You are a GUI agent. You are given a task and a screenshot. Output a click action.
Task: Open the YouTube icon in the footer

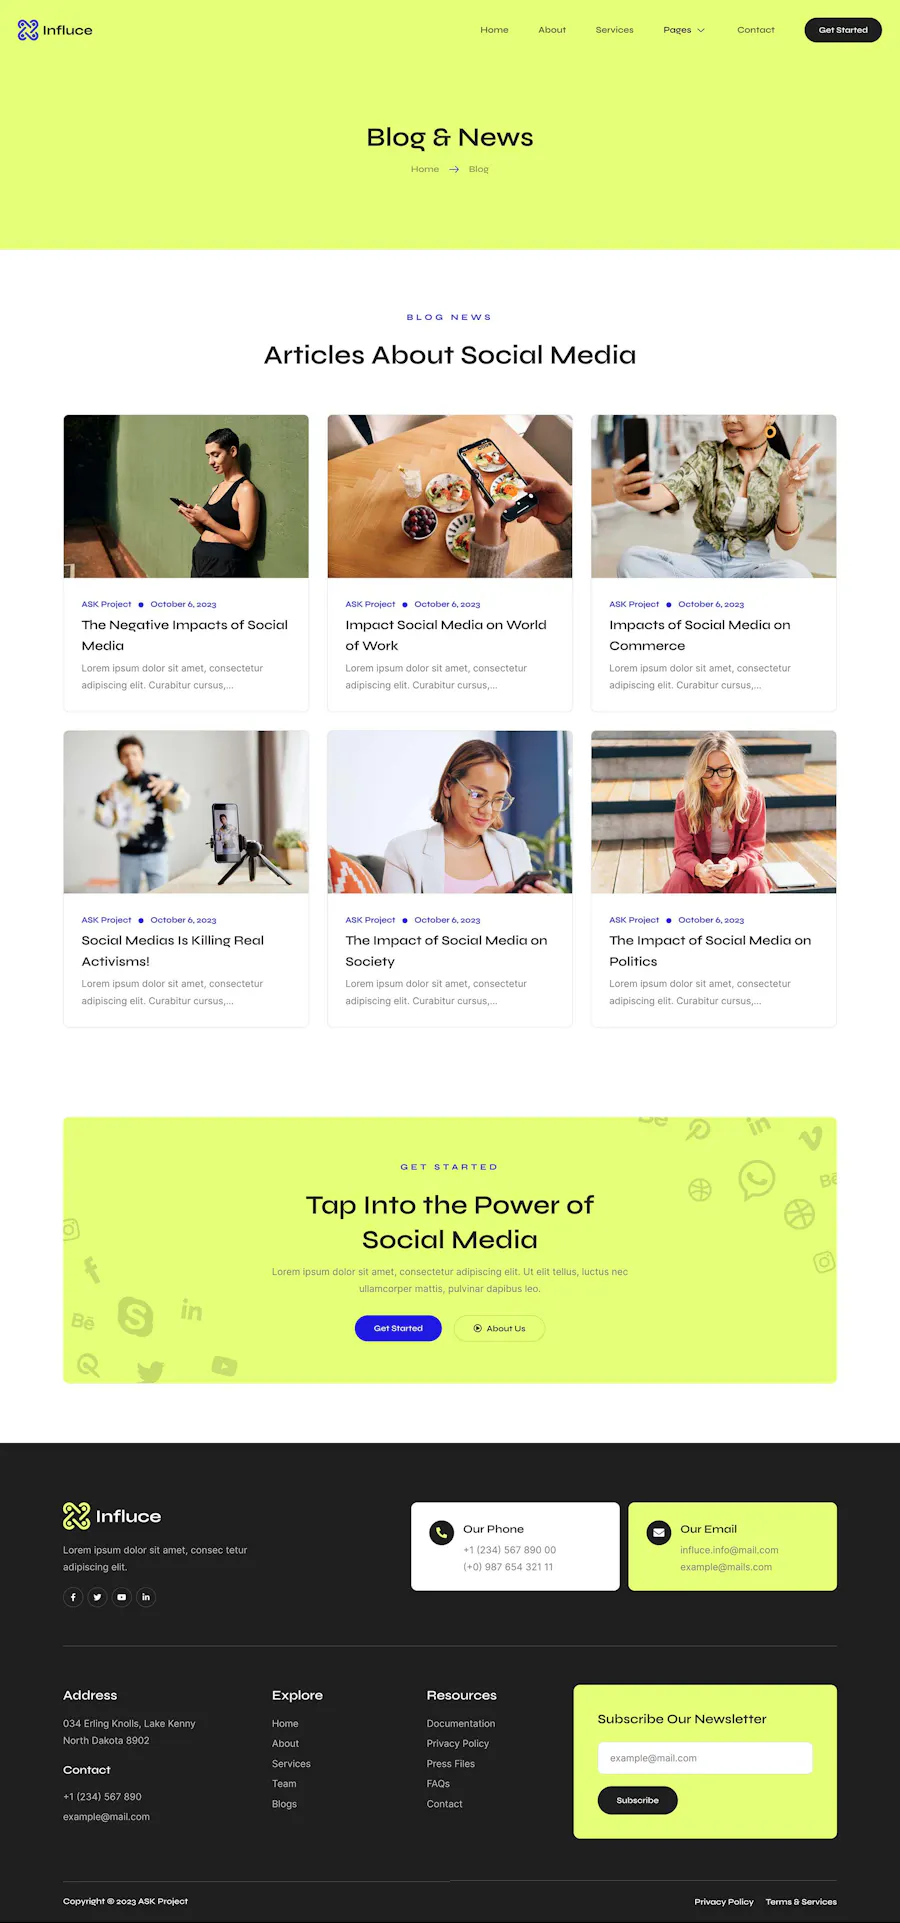coord(122,1597)
